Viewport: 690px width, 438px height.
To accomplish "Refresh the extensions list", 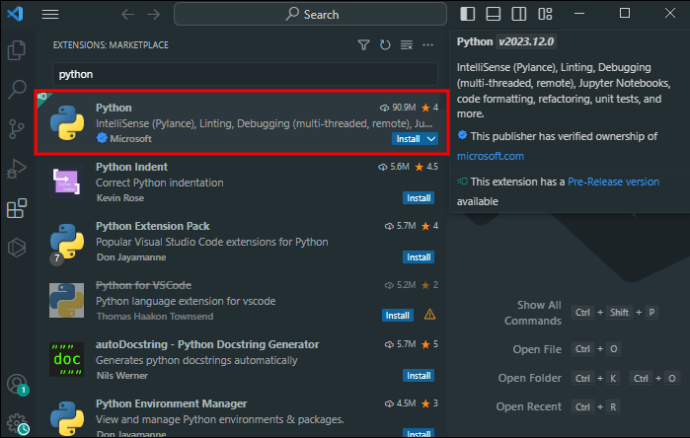I will [385, 45].
